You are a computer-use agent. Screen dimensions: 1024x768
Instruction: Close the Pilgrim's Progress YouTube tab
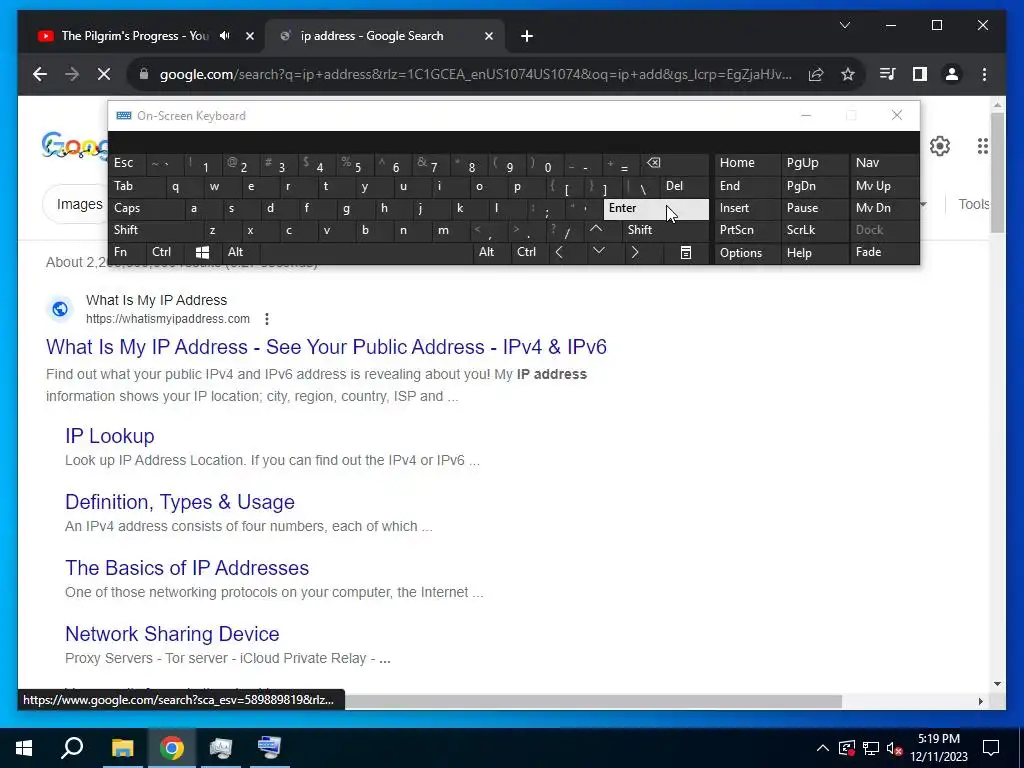click(x=249, y=36)
